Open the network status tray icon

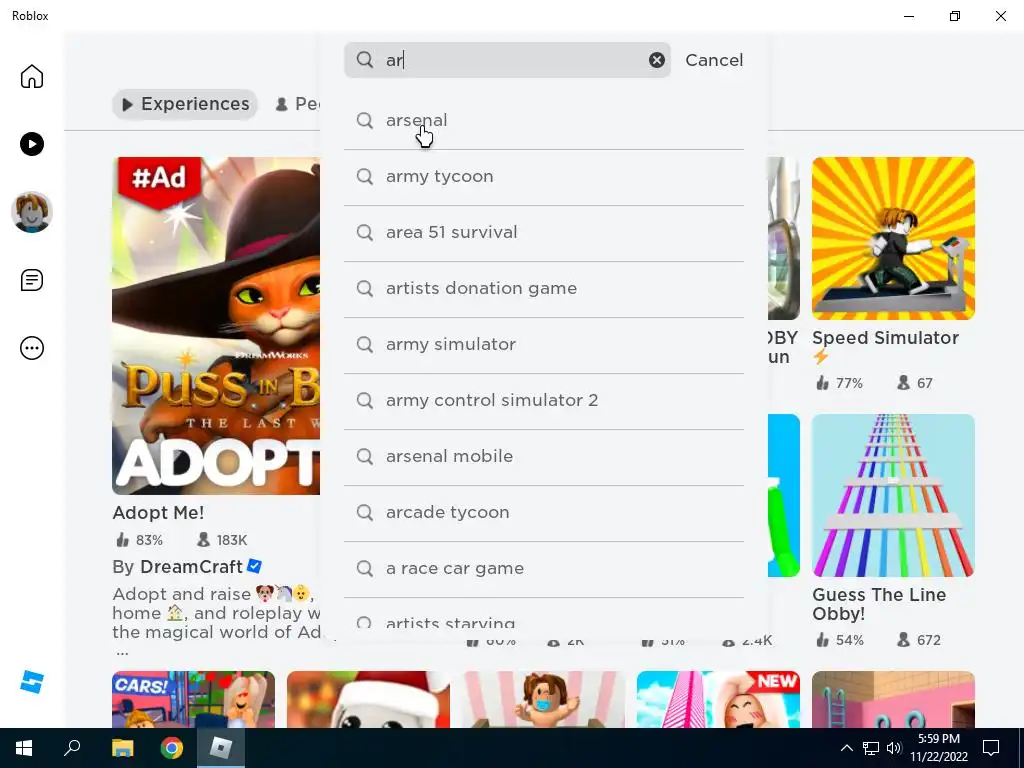[x=871, y=748]
